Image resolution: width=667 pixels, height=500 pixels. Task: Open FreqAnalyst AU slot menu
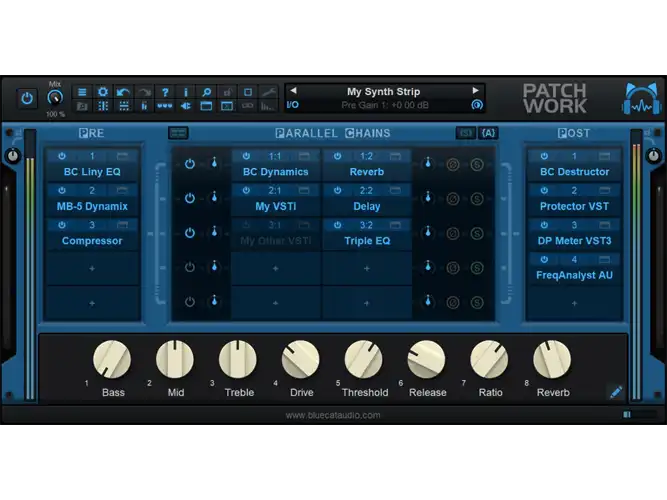(574, 275)
